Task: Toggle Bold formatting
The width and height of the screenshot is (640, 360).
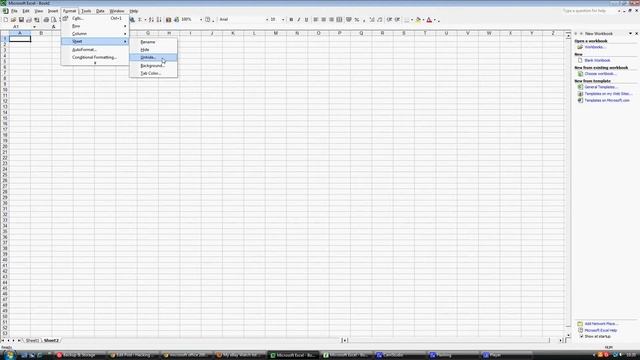Action: (x=291, y=20)
